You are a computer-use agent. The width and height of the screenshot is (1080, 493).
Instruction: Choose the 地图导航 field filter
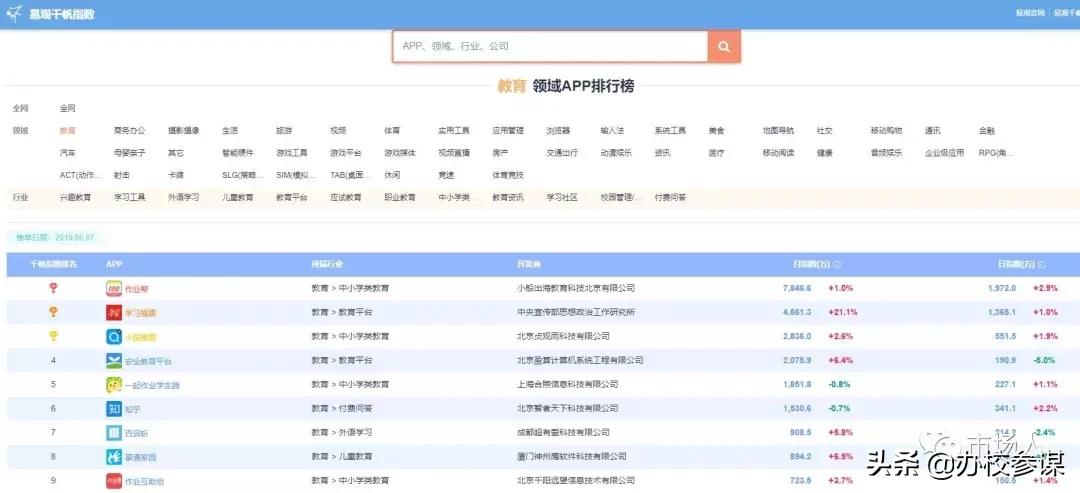pyautogui.click(x=778, y=130)
